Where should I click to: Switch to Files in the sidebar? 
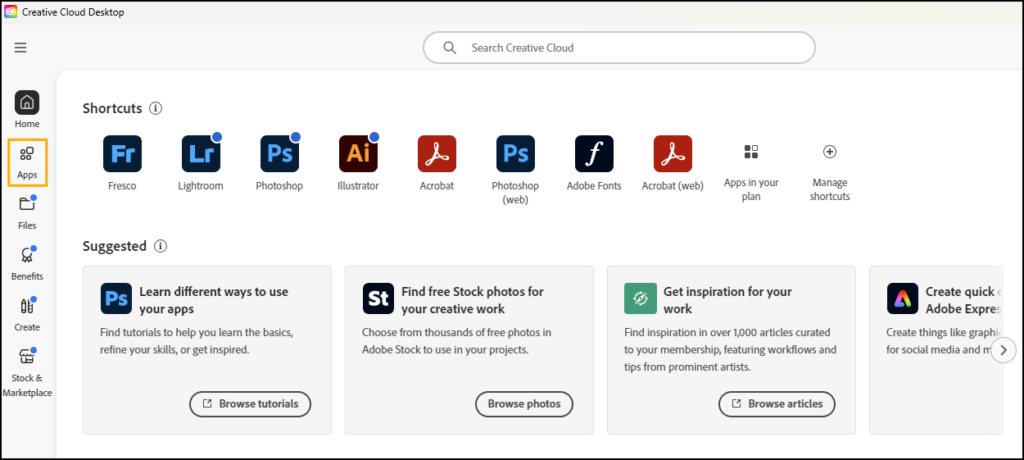pyautogui.click(x=27, y=212)
